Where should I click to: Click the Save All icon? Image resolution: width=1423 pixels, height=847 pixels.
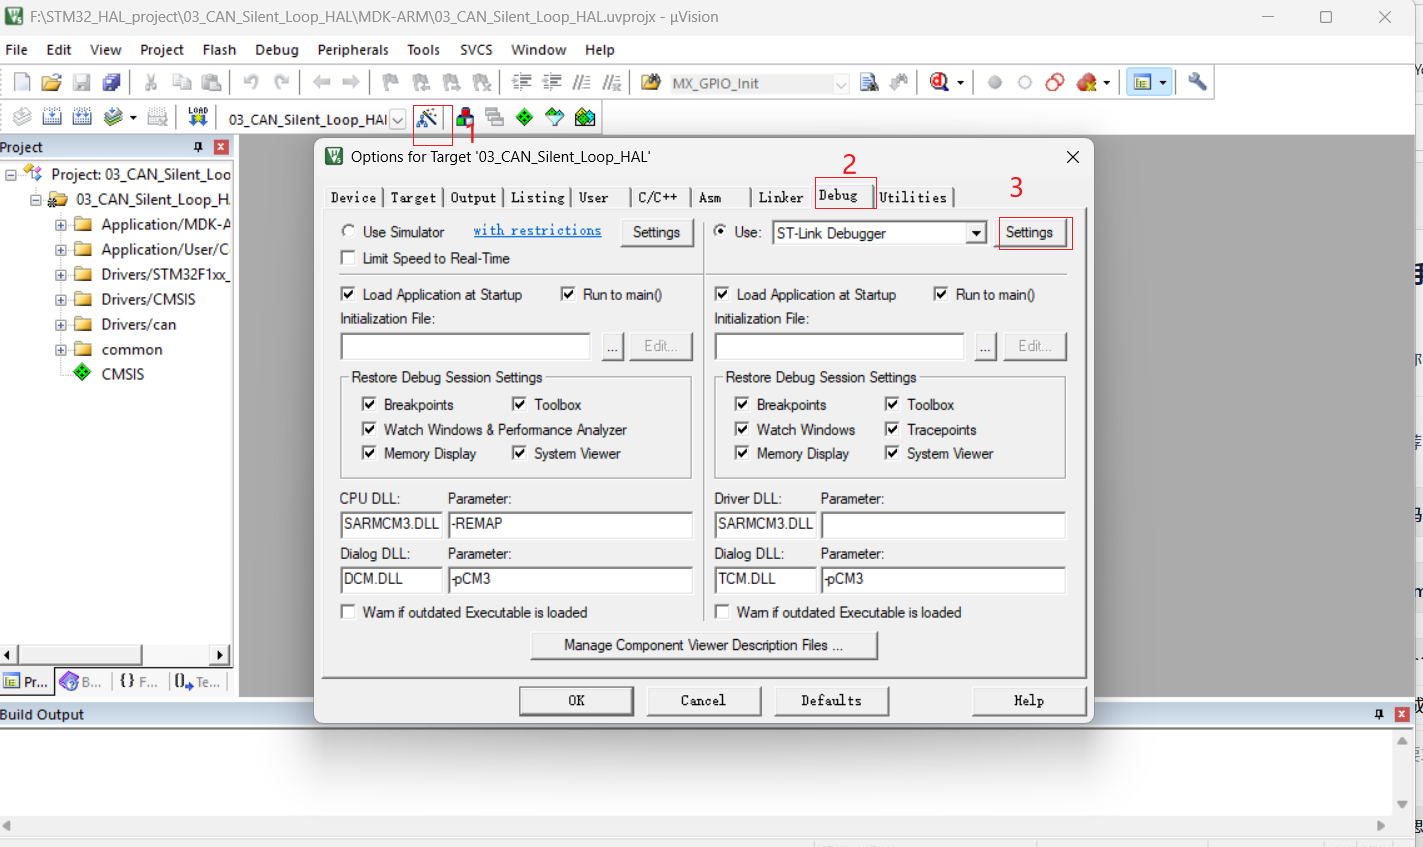112,83
